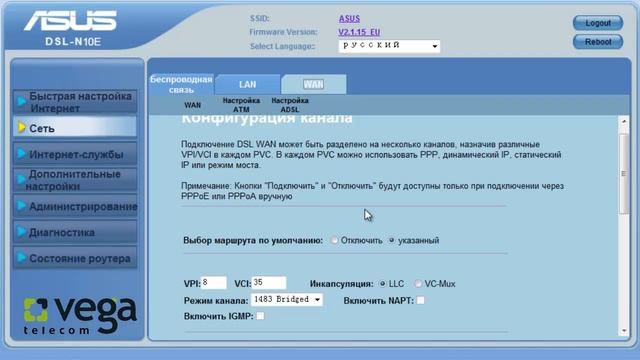Click the yellow arrow icon beside Сеть

22,127
